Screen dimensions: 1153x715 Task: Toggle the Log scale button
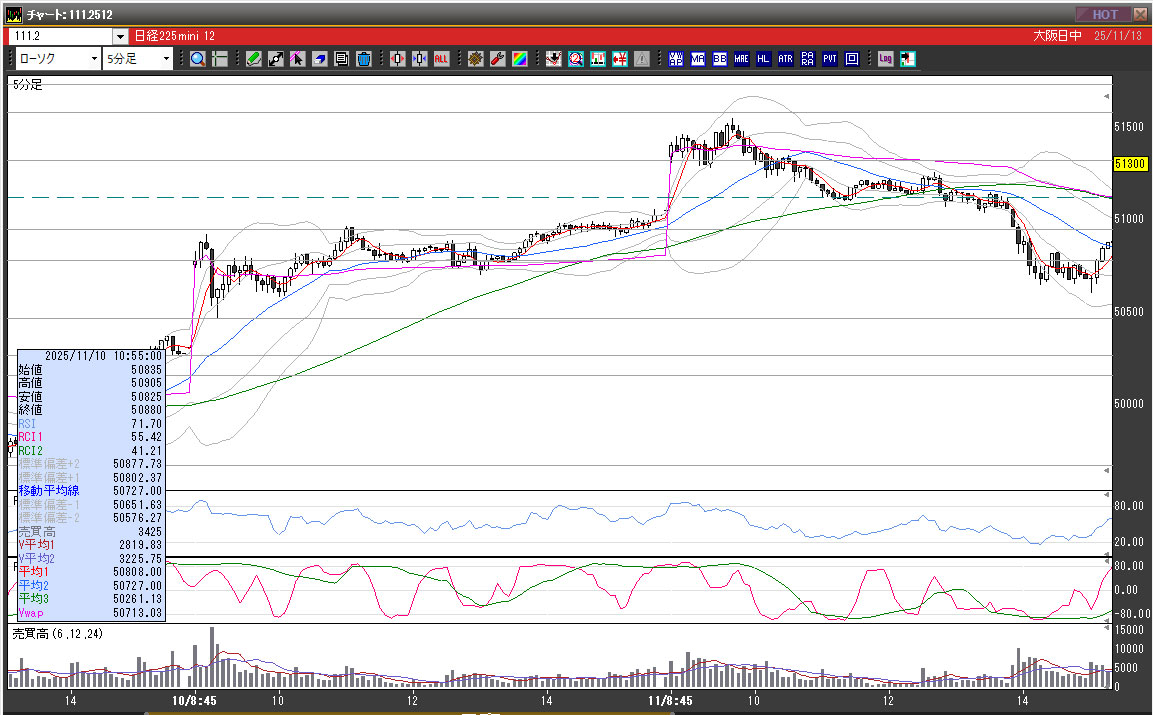point(885,59)
